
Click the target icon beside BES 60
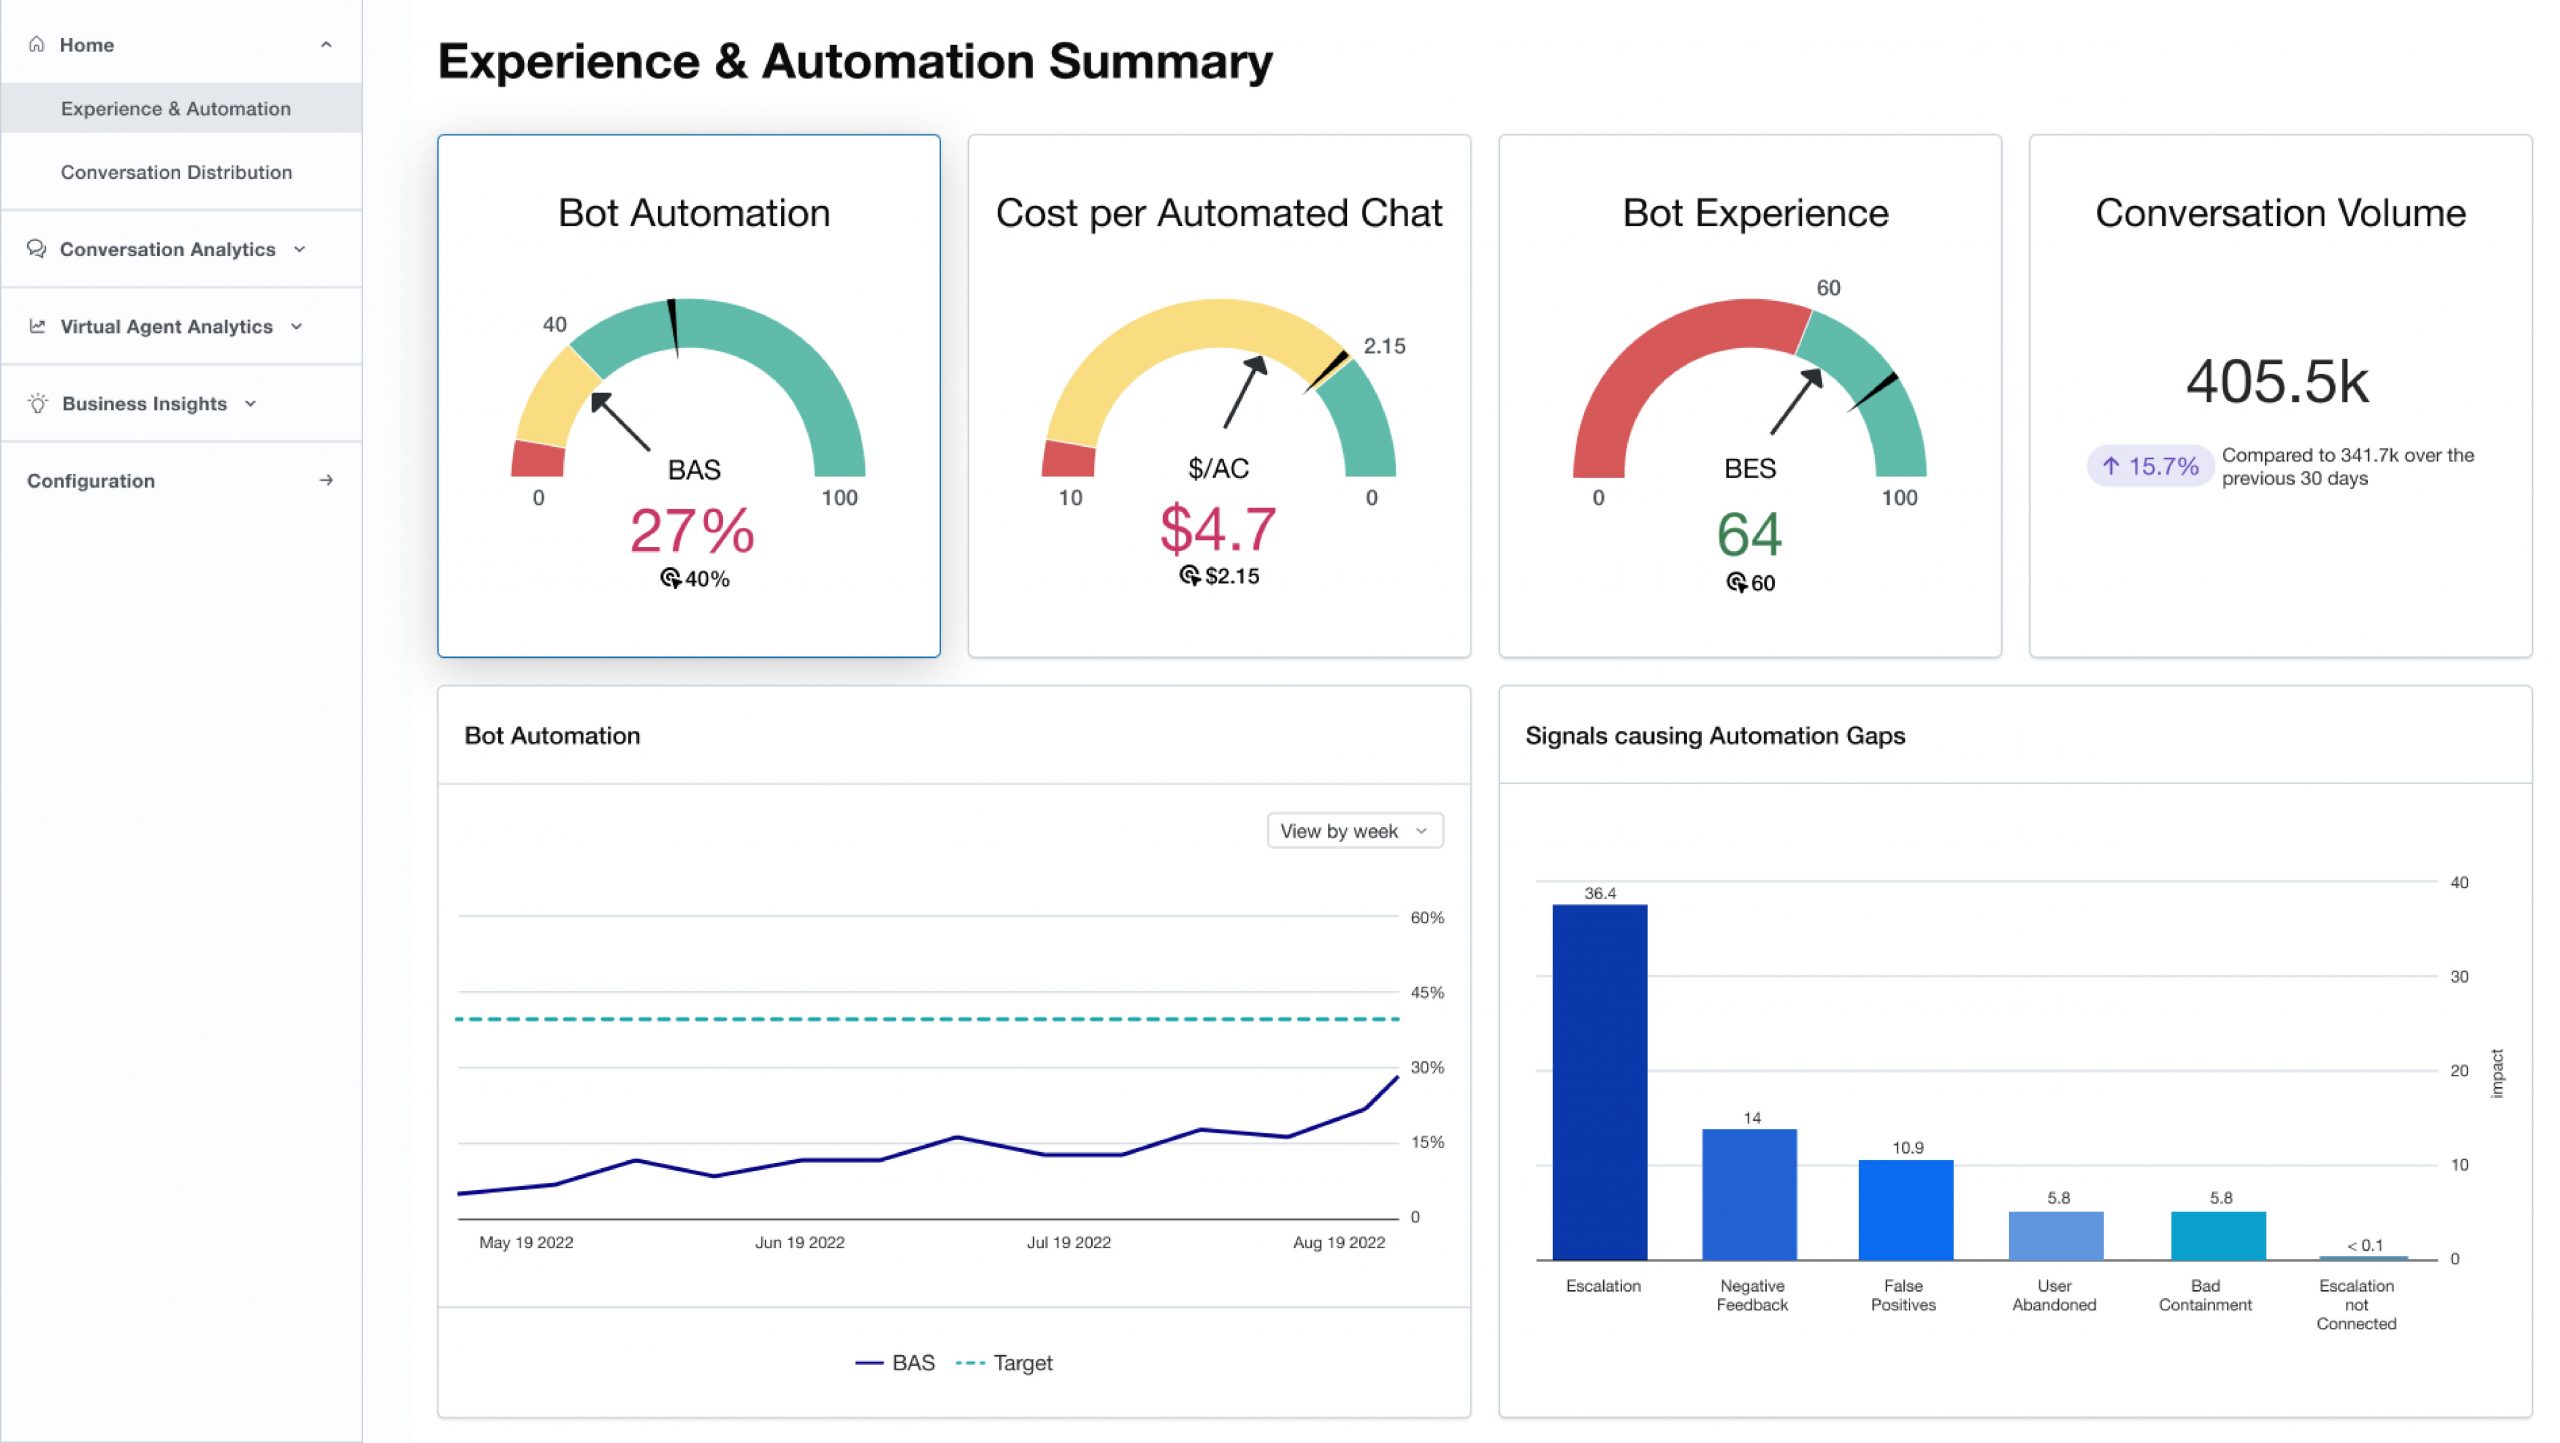[1736, 582]
